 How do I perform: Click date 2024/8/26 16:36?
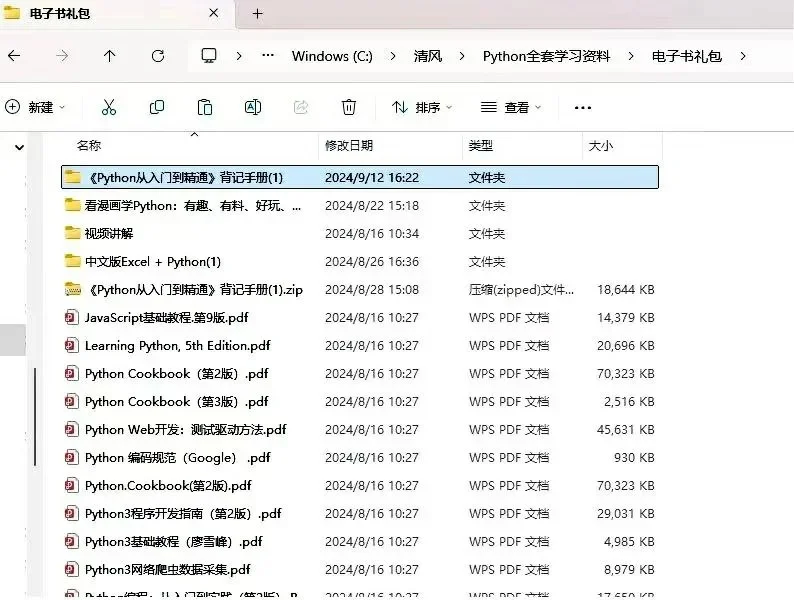click(372, 262)
